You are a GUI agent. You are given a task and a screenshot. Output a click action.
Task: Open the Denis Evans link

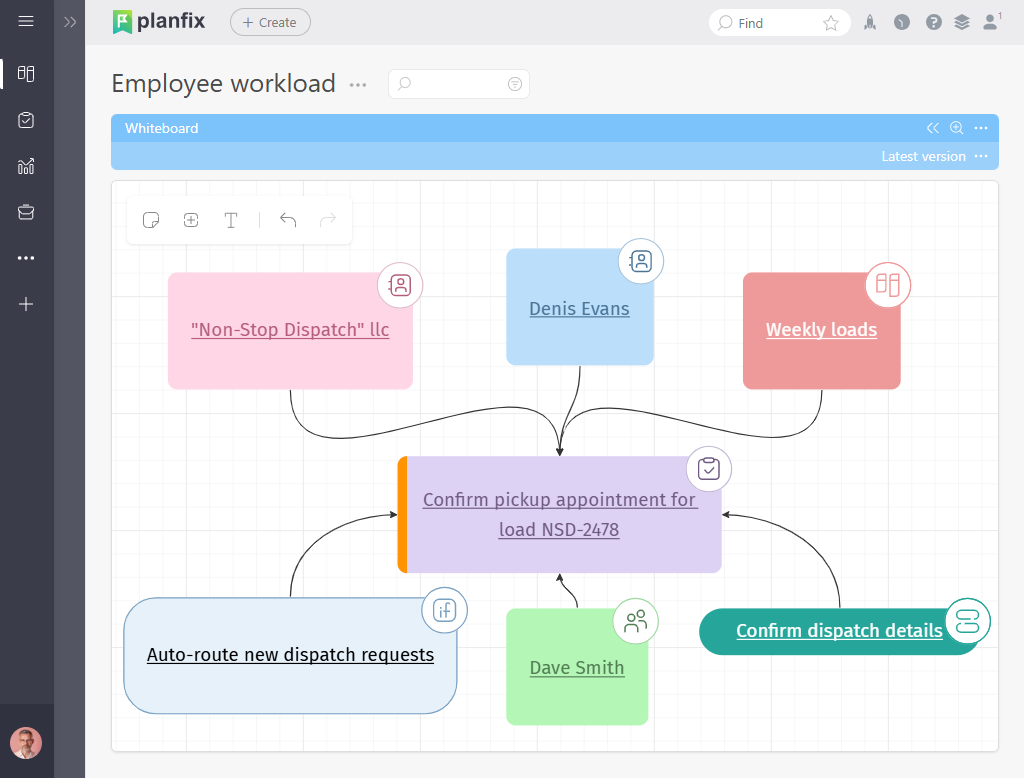pyautogui.click(x=579, y=309)
